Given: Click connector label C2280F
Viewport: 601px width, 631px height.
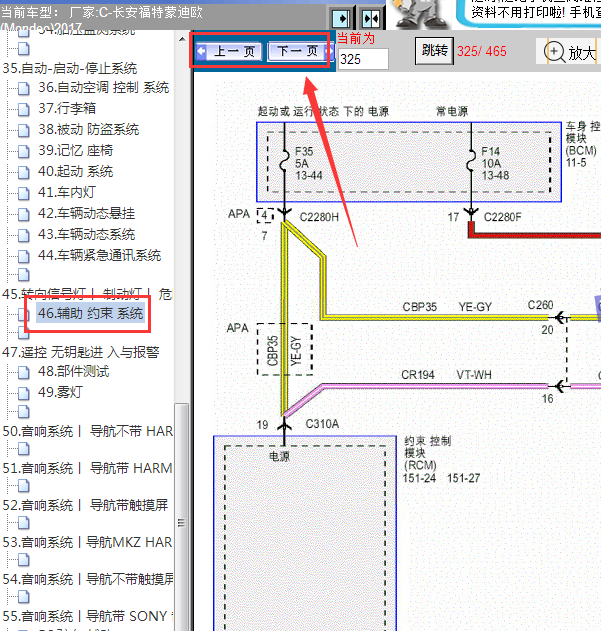Looking at the screenshot, I should pos(502,217).
